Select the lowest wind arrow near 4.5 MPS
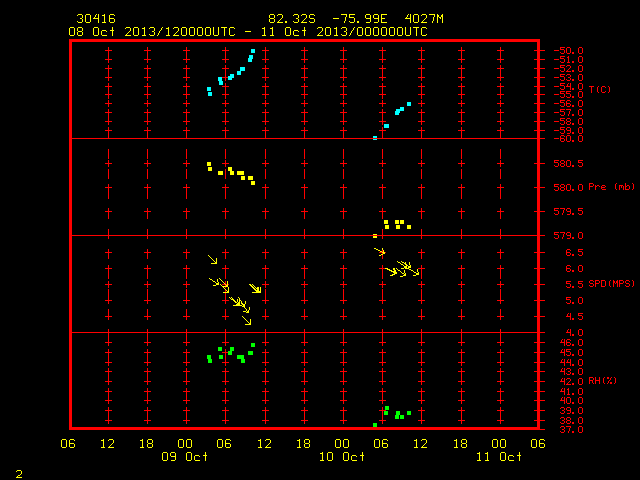 click(247, 320)
